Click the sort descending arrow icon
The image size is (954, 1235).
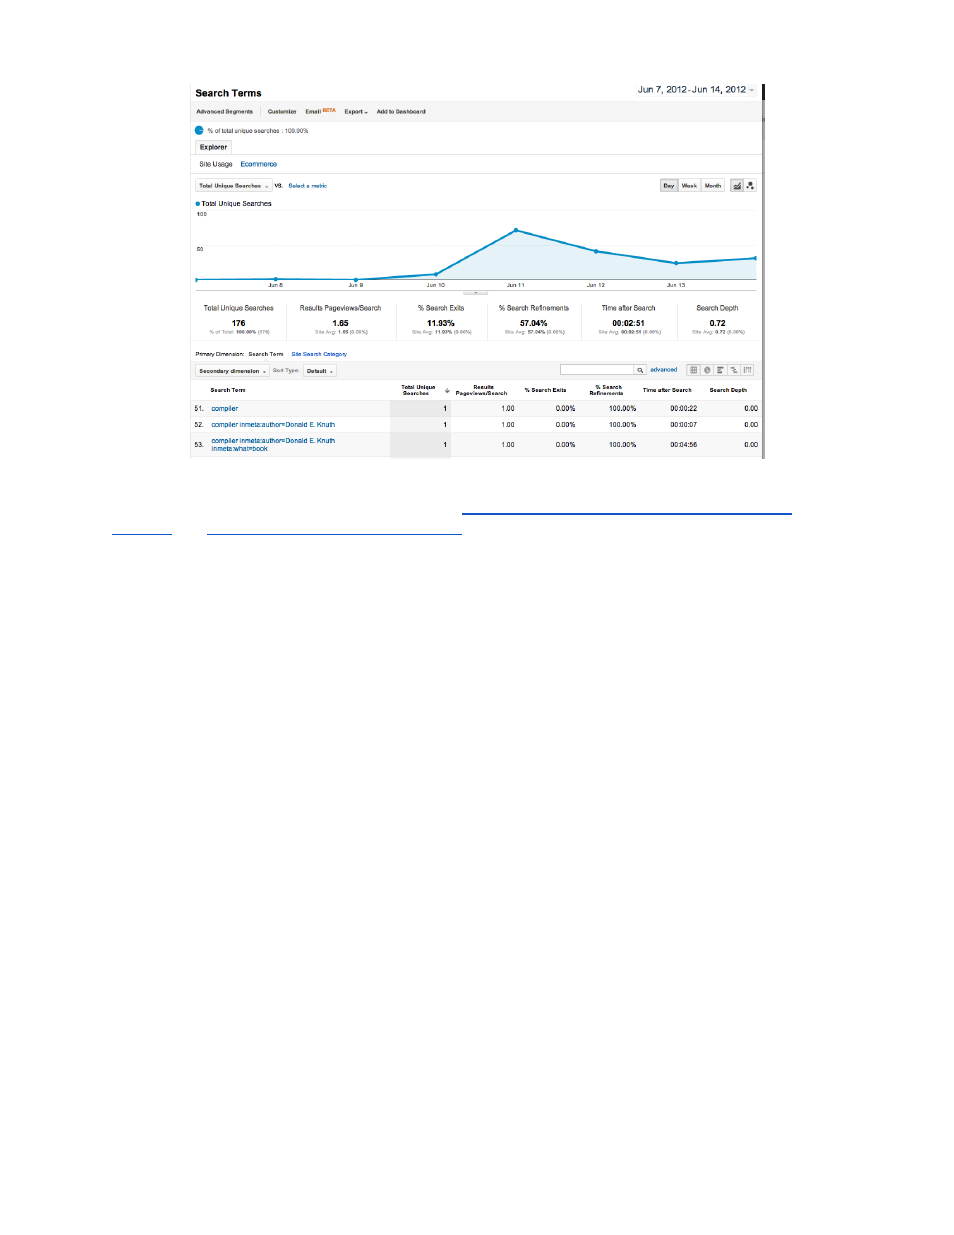(447, 390)
